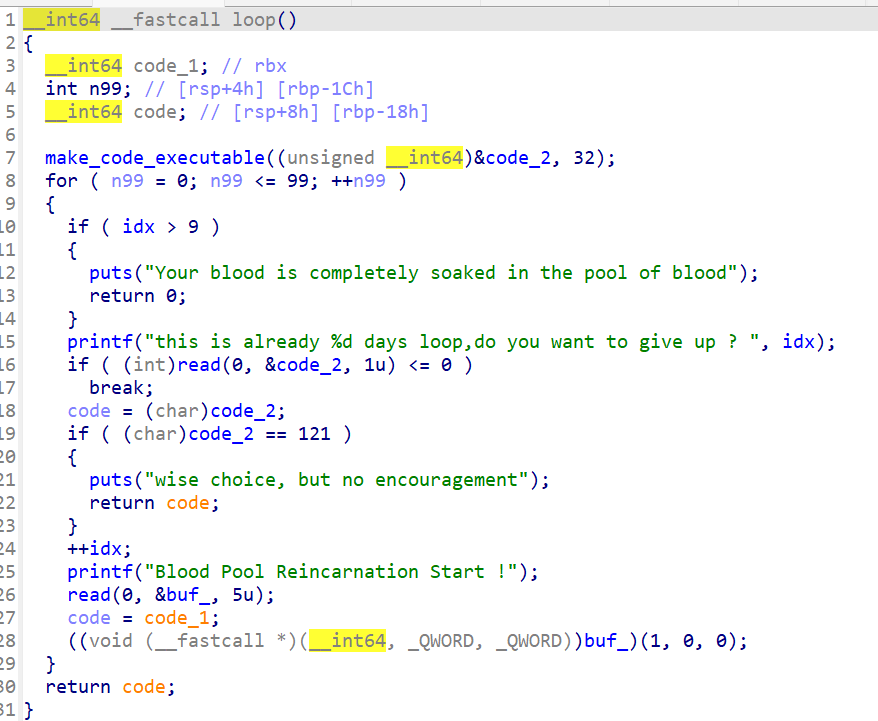Click line number 7 in the gutter

point(9,158)
